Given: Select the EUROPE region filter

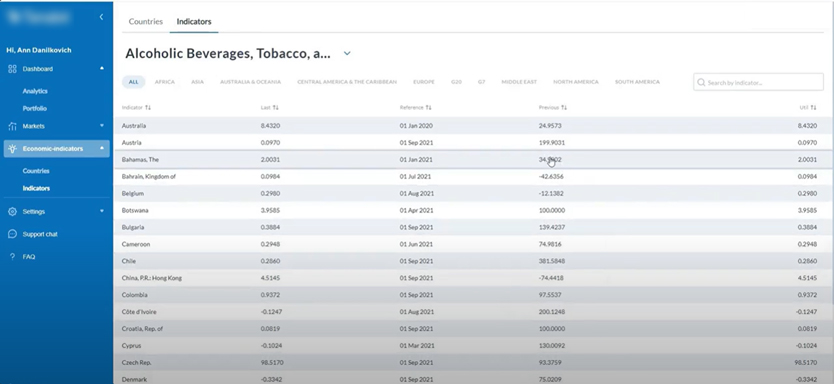Looking at the screenshot, I should point(424,82).
